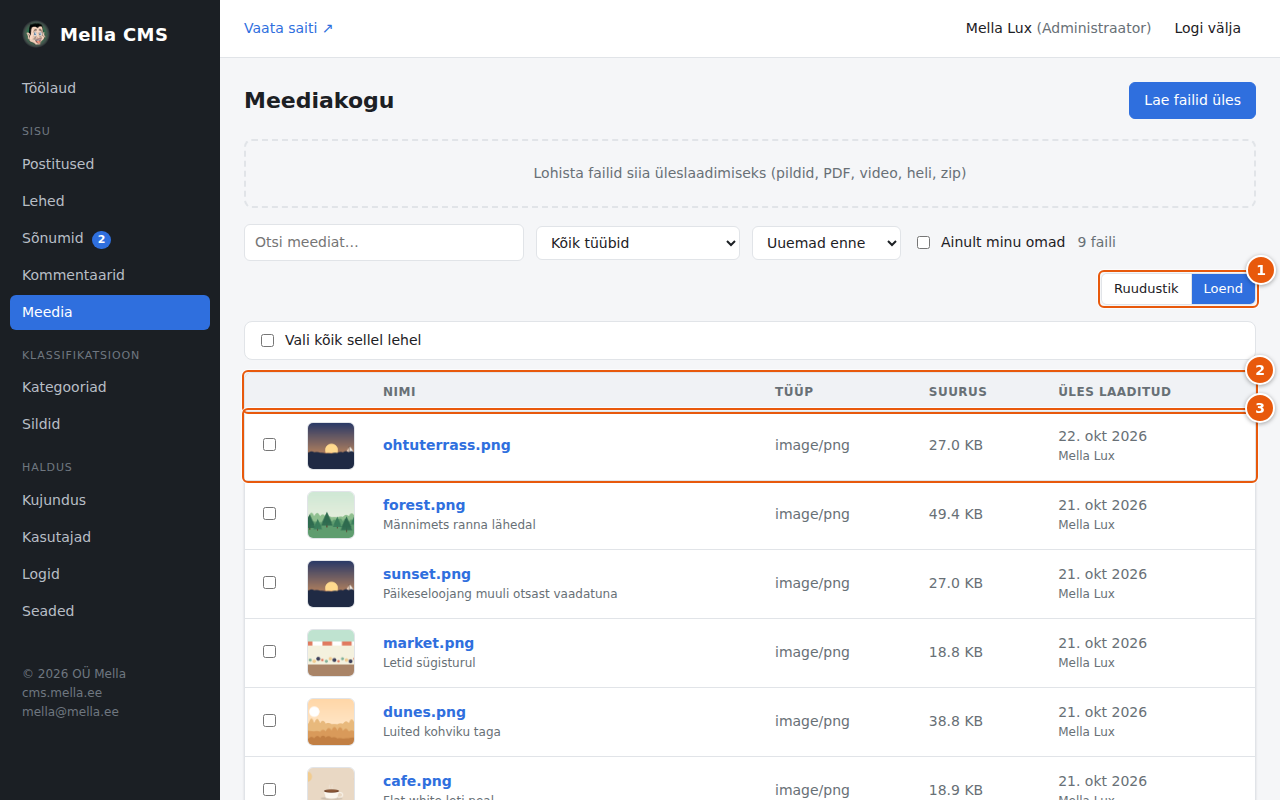Click the ÜLES LAADITUD column header
The image size is (1280, 800).
coord(1114,392)
